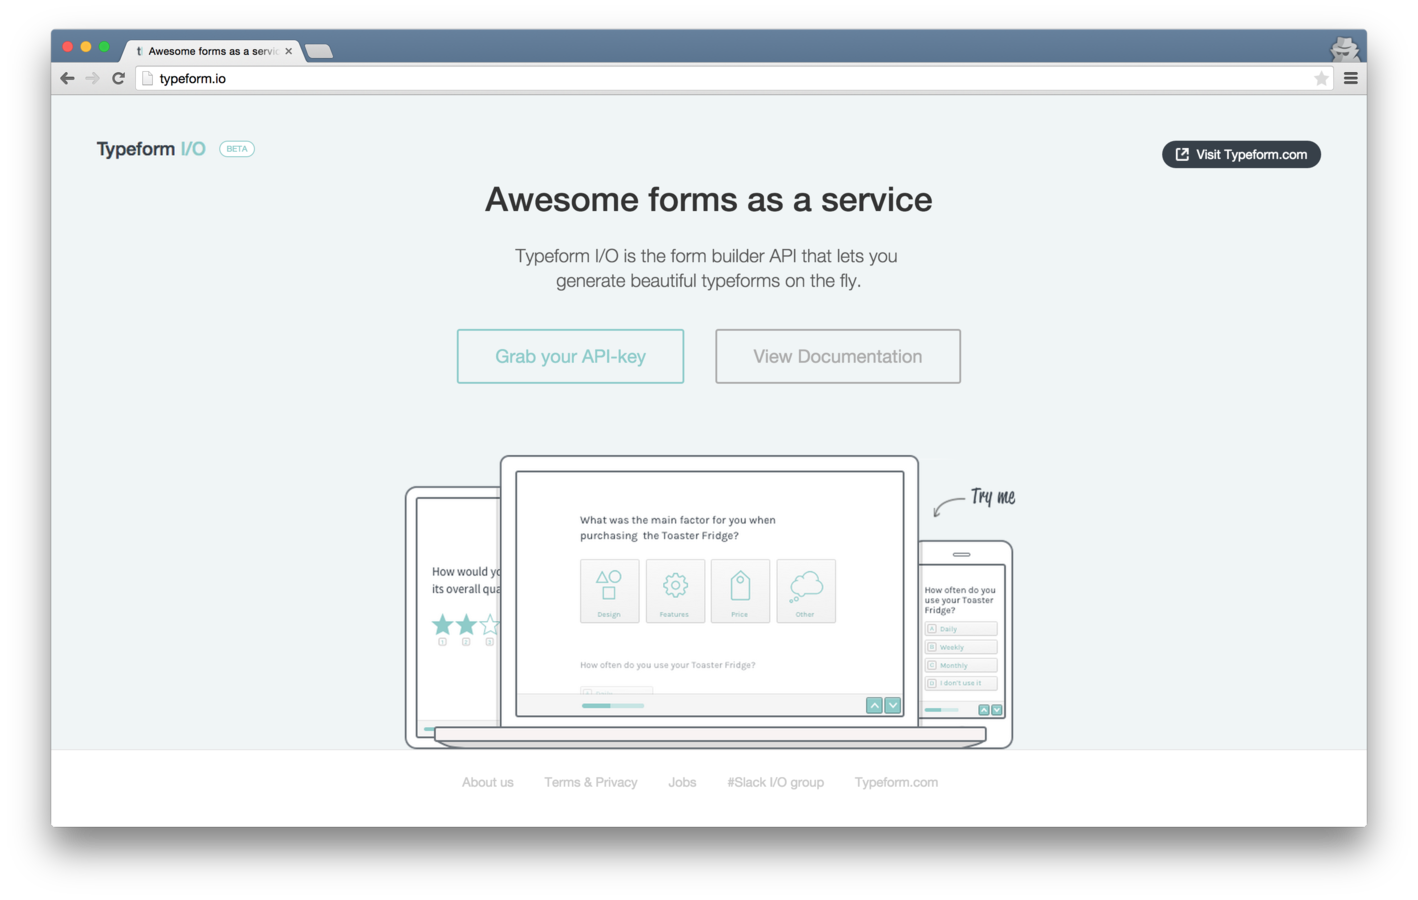Click the 'What was the main factor' question

click(678, 528)
